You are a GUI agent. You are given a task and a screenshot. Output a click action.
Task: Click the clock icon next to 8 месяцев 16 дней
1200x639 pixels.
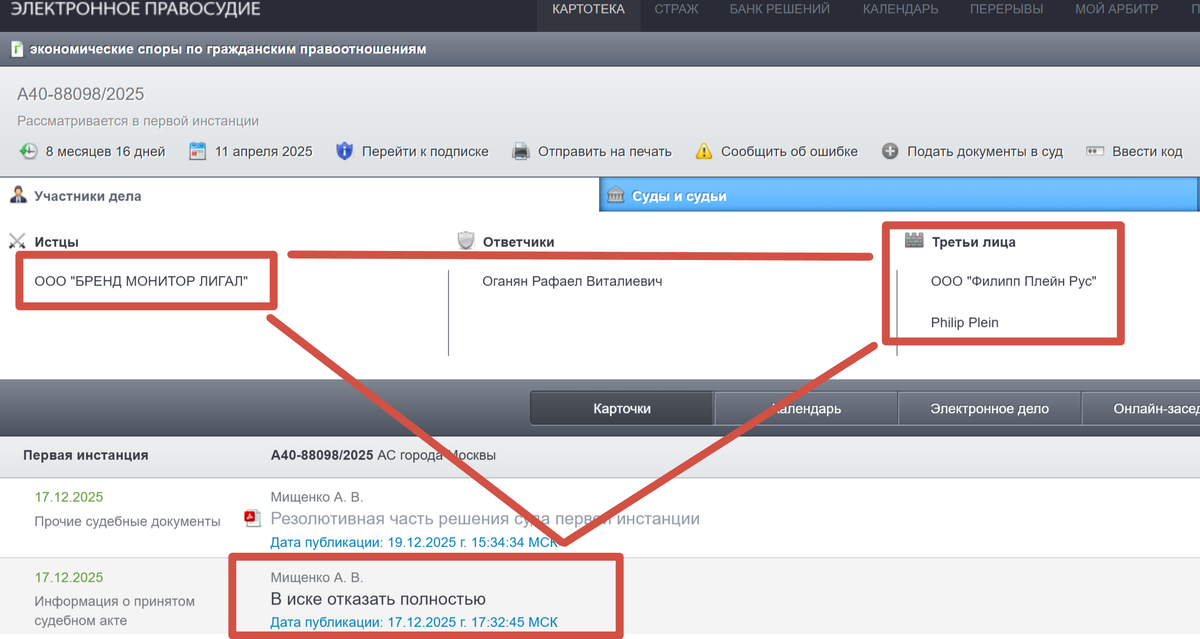(x=28, y=152)
